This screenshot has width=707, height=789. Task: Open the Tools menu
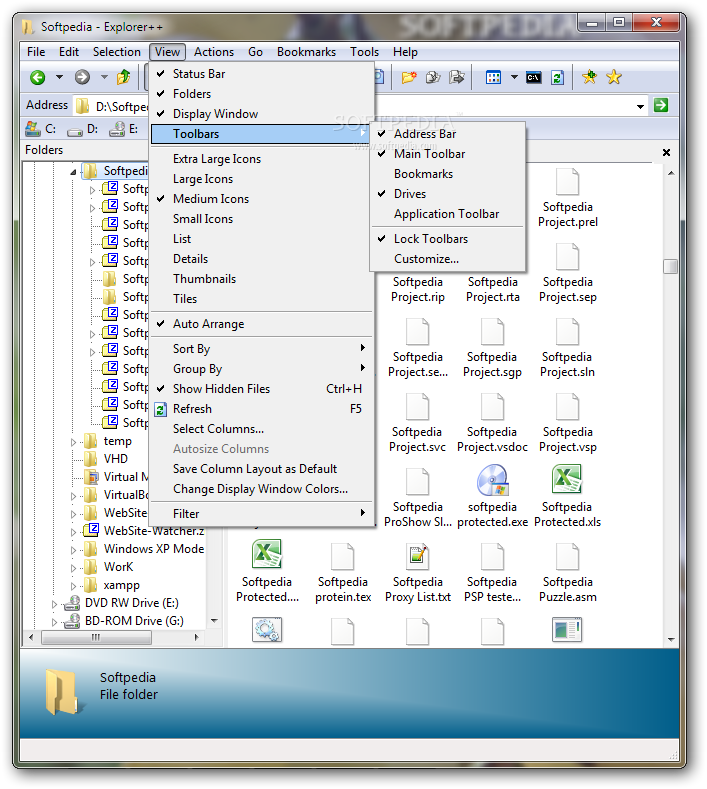[x=364, y=52]
